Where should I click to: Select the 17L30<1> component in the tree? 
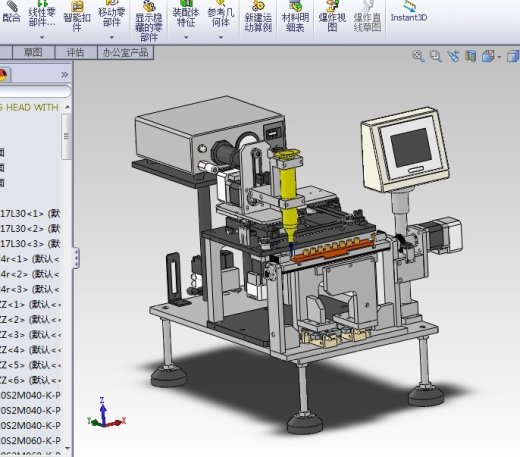30,213
